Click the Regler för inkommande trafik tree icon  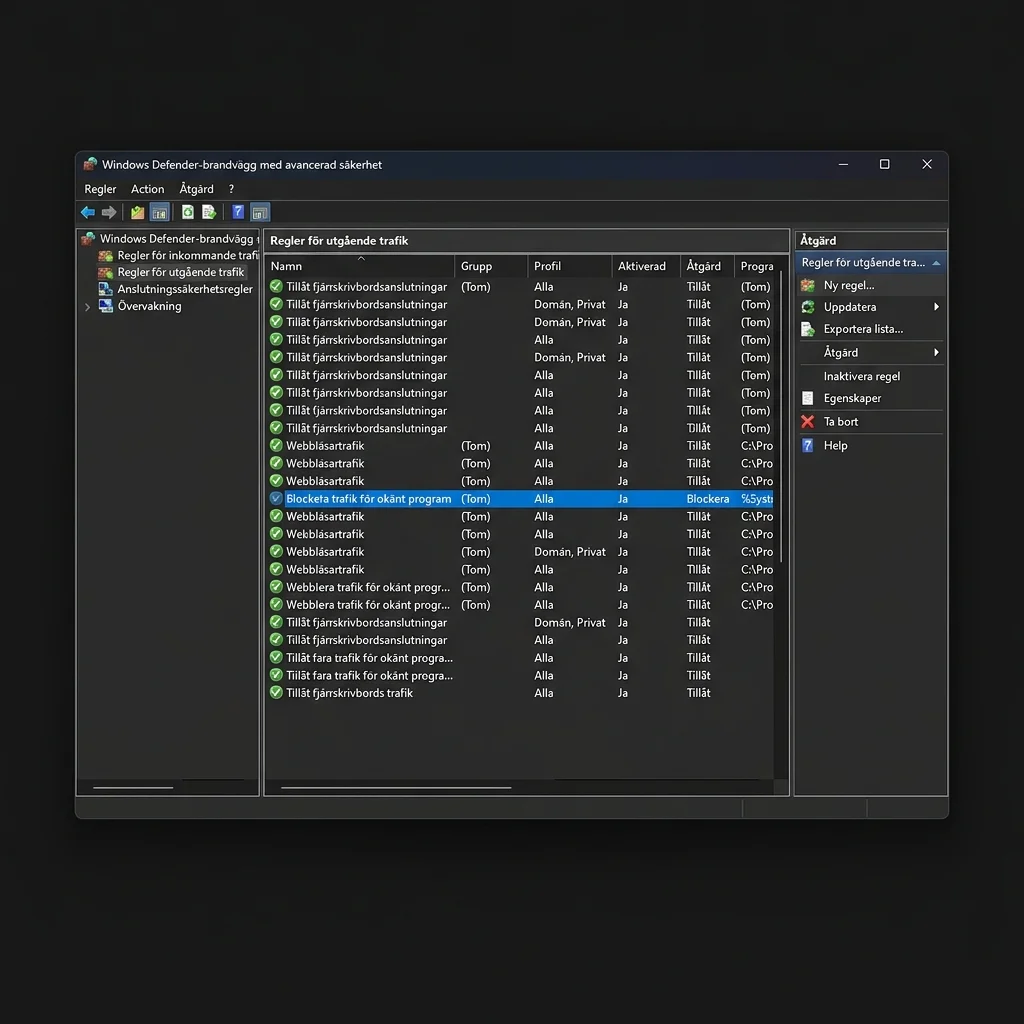click(106, 256)
